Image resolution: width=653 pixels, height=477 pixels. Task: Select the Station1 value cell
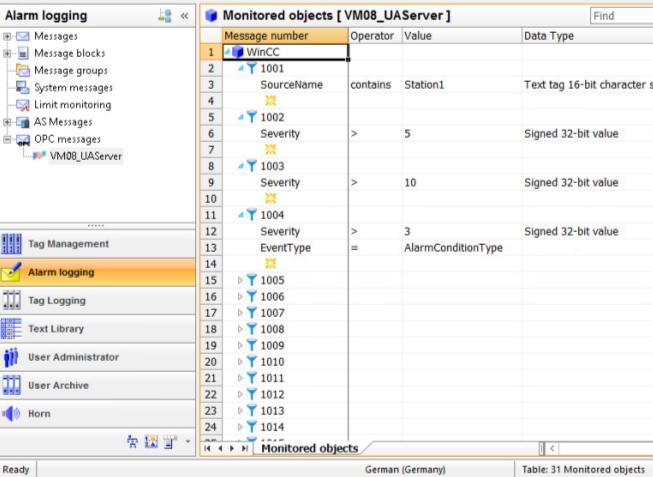click(462, 85)
